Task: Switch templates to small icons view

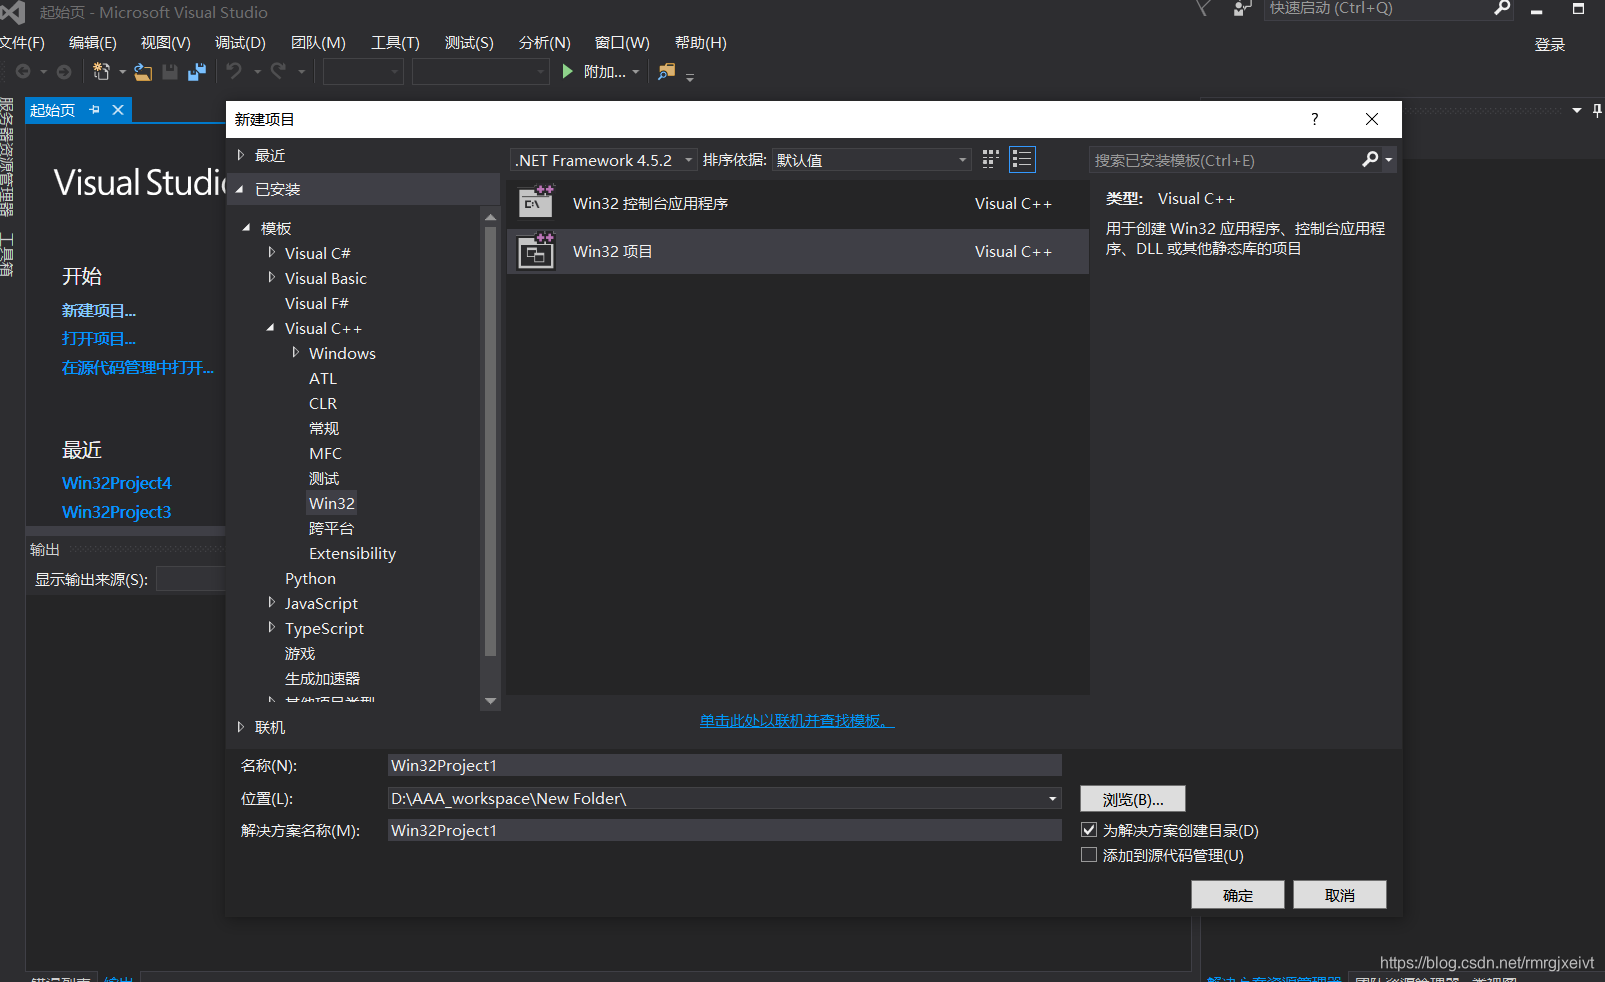Action: click(x=991, y=159)
